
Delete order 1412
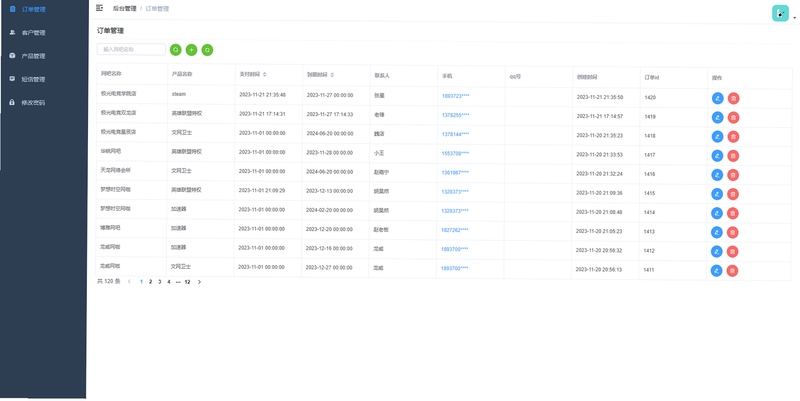point(732,252)
